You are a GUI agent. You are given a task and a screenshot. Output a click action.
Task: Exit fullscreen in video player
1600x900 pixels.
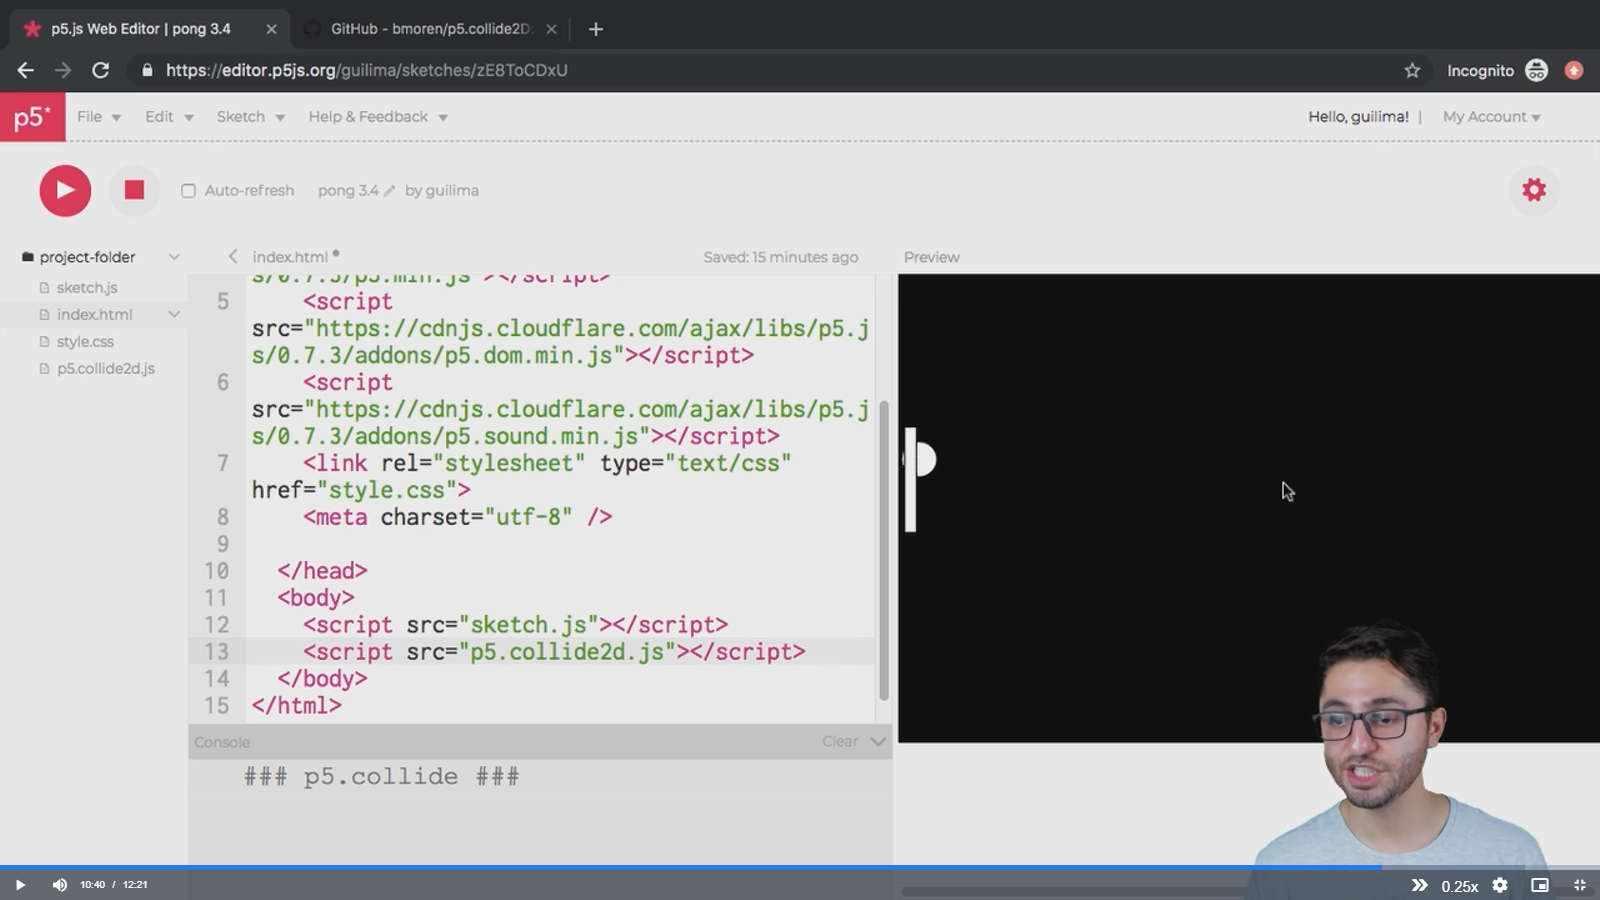pos(1580,885)
